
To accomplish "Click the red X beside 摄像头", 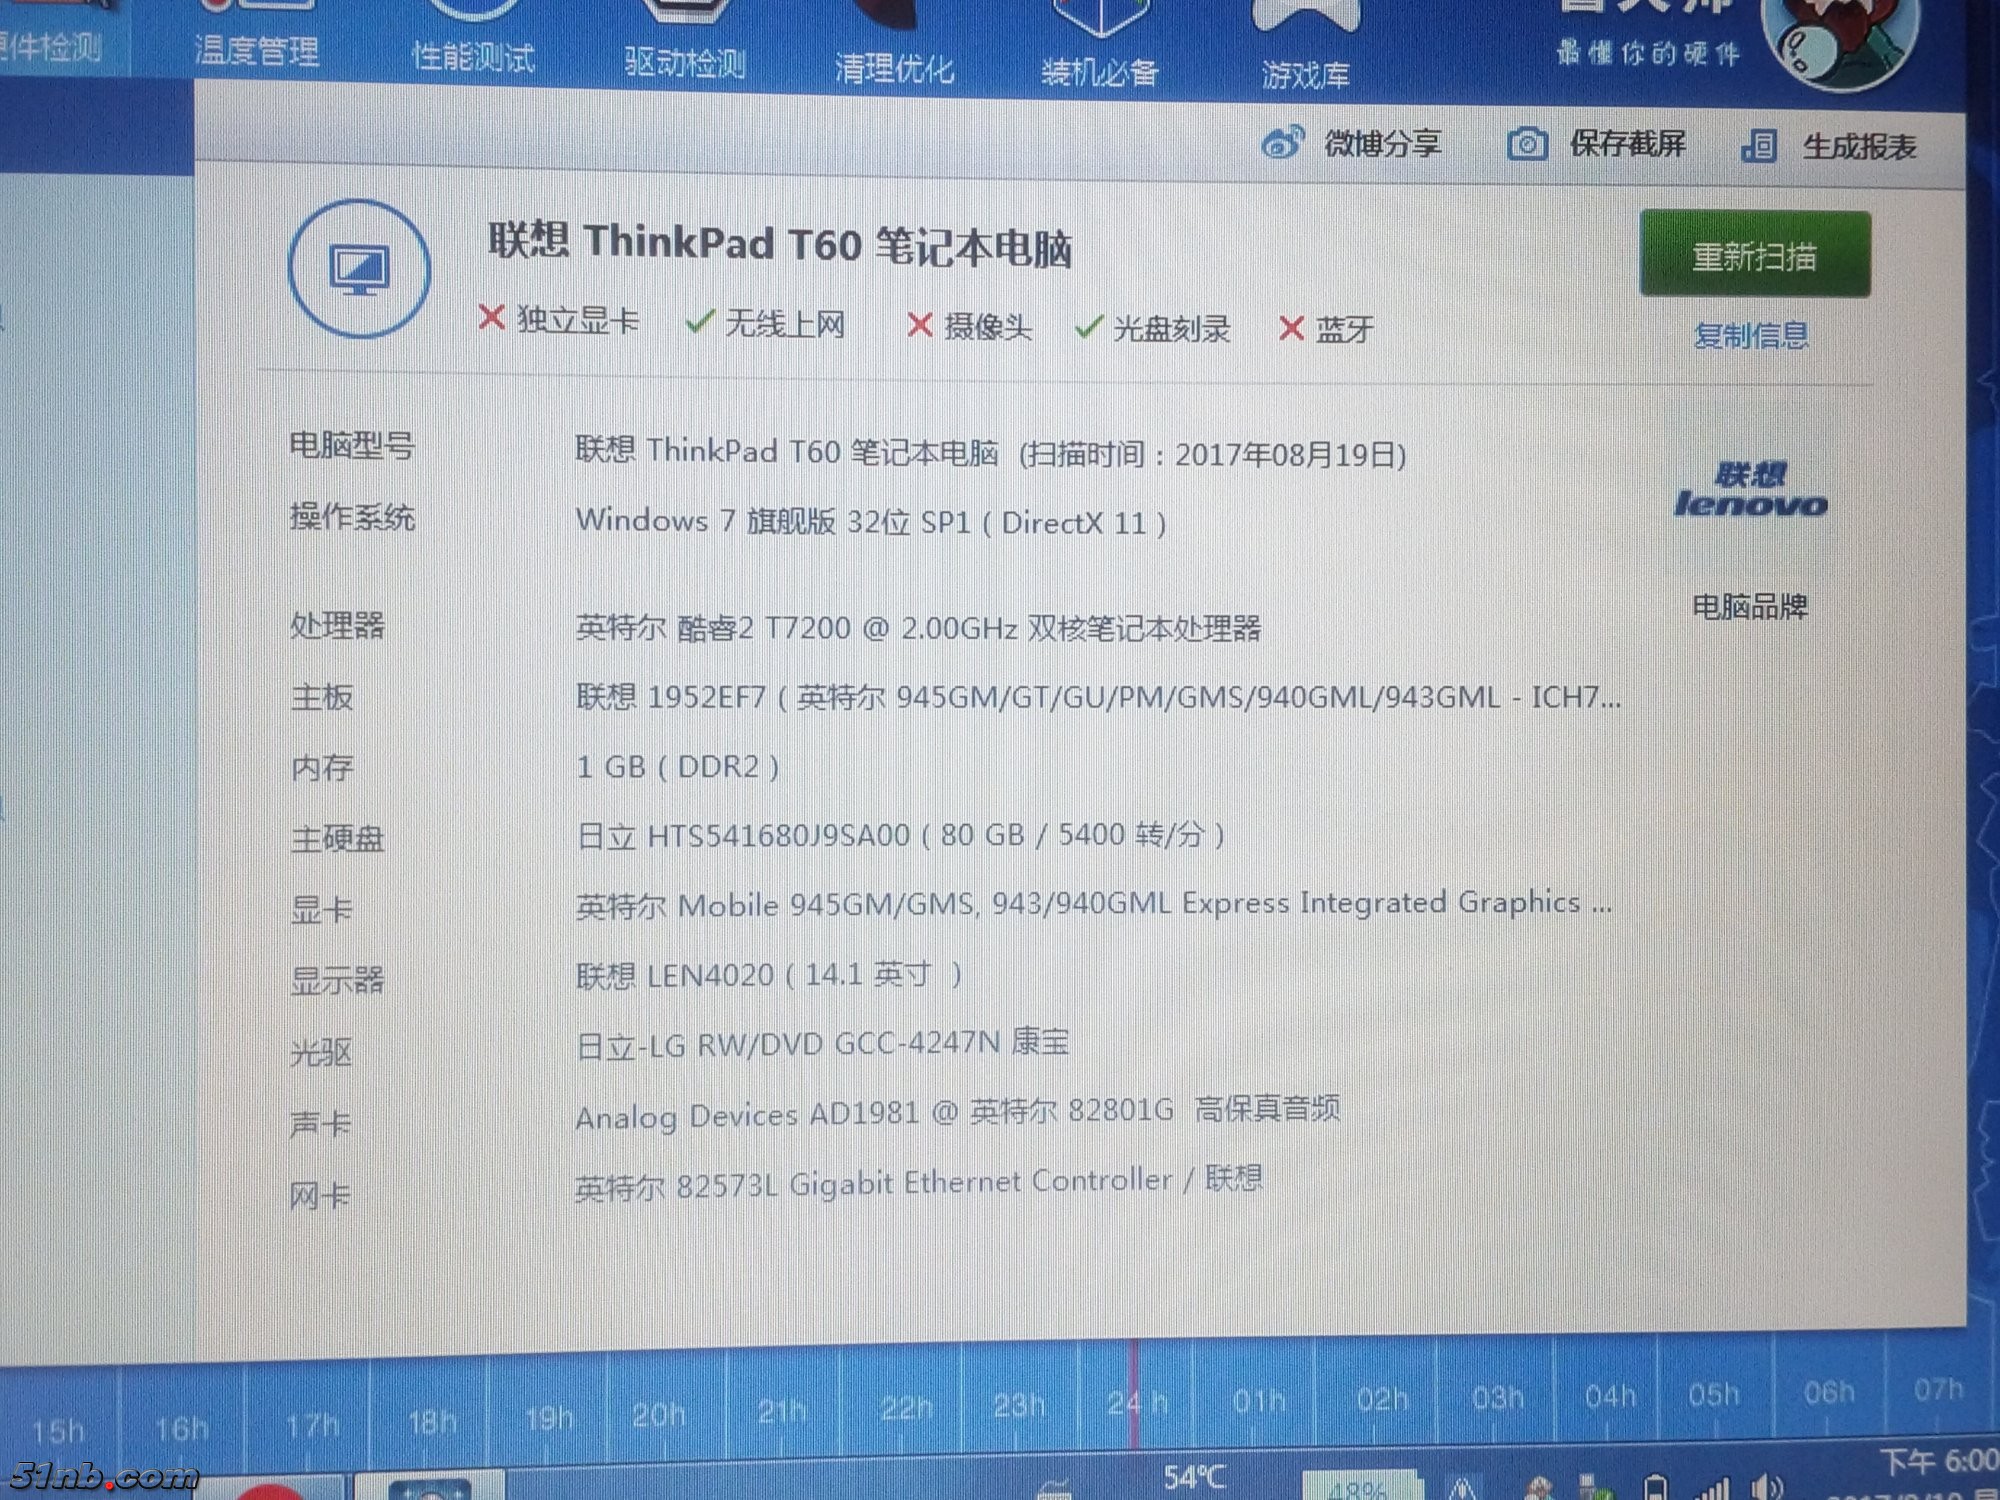I will (919, 325).
